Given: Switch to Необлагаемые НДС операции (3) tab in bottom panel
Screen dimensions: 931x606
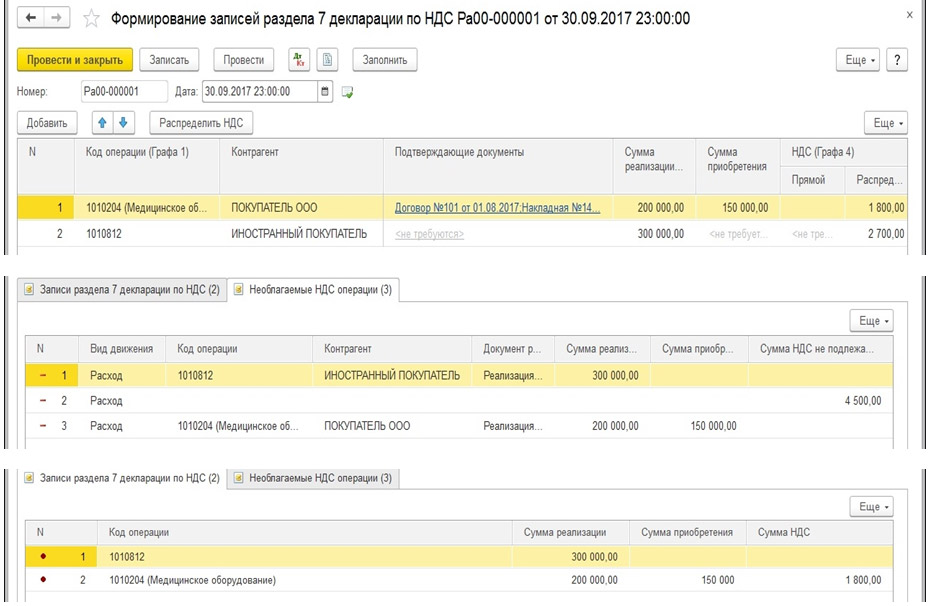Looking at the screenshot, I should (314, 478).
